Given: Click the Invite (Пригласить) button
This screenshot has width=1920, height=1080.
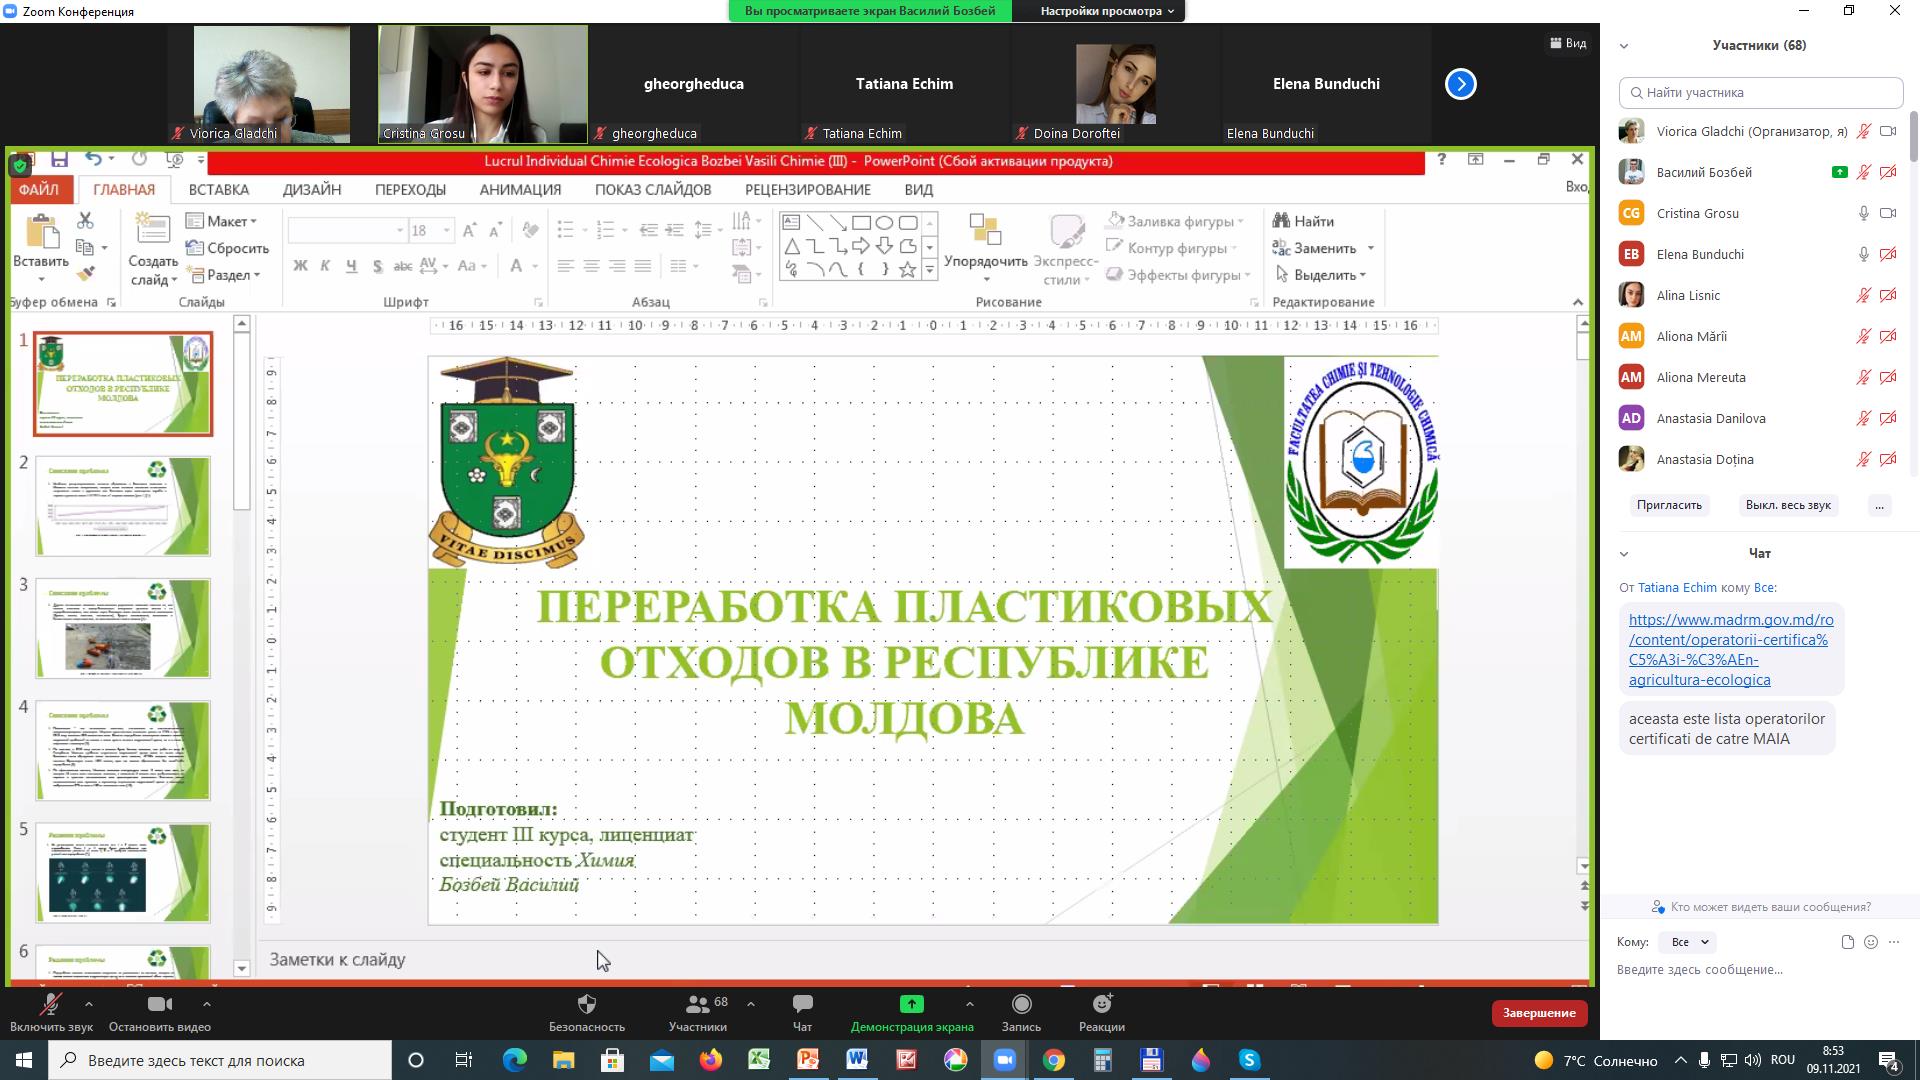Looking at the screenshot, I should point(1669,505).
